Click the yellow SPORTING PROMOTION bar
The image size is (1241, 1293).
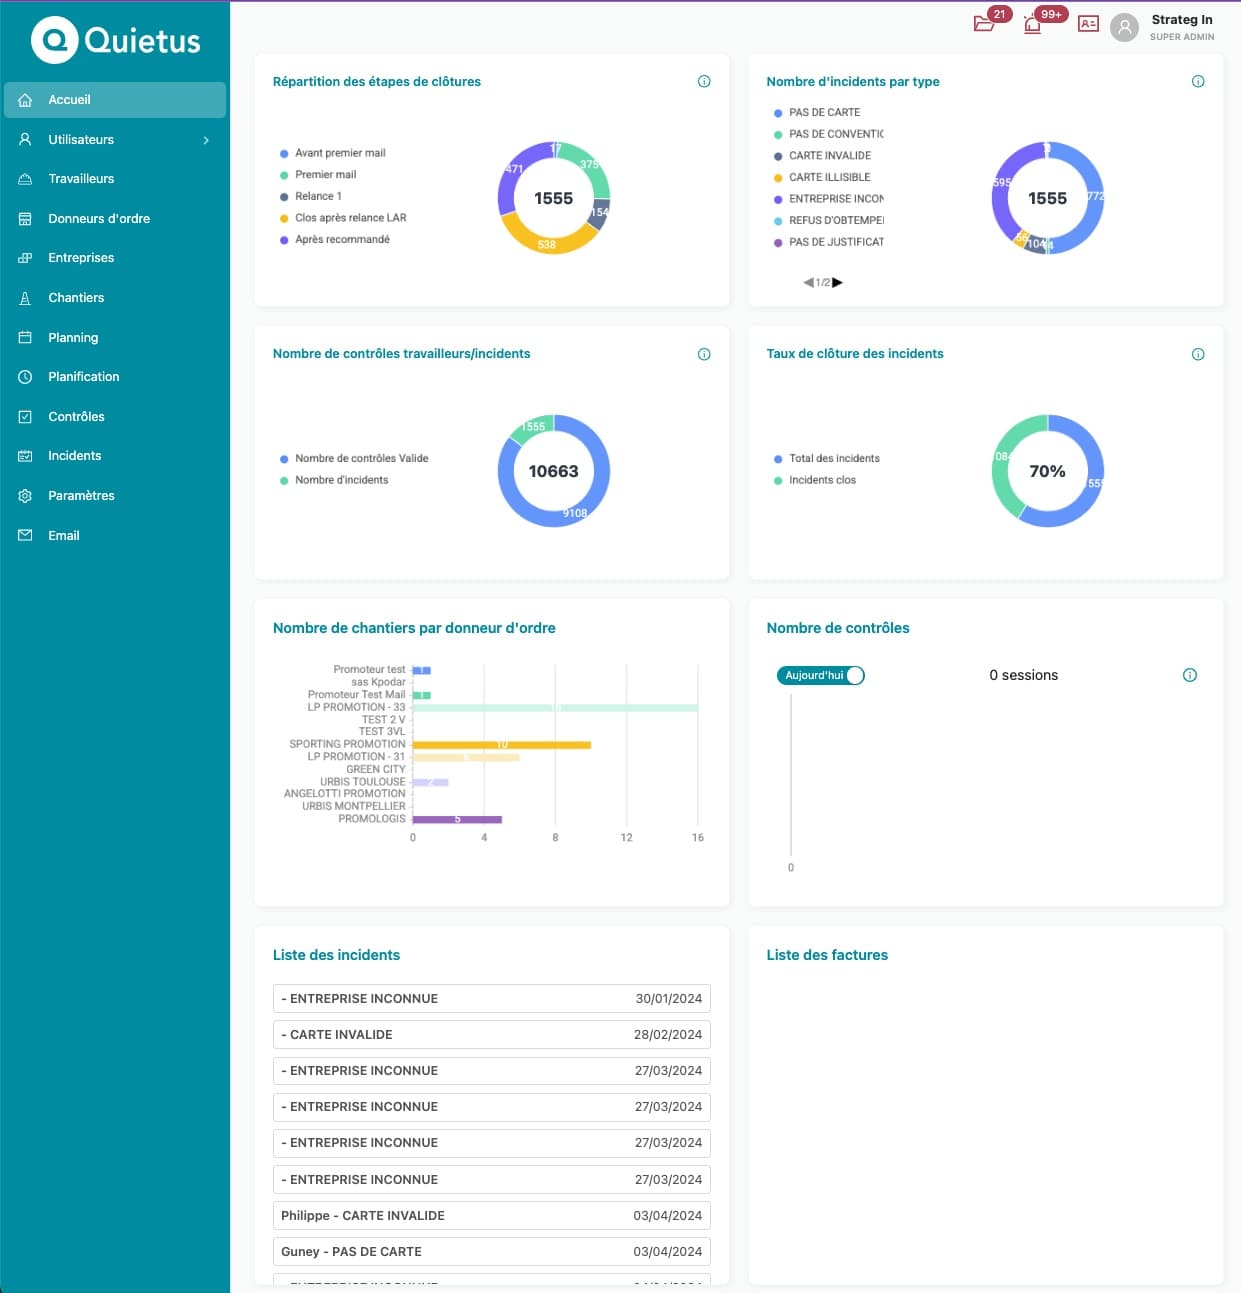pos(501,745)
